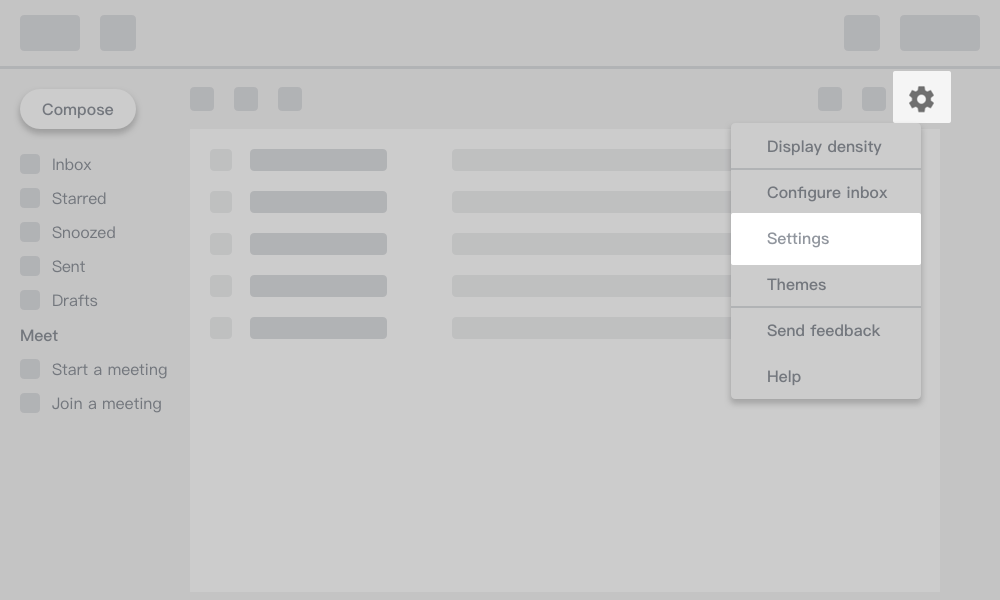Select Configure inbox in the dropdown menu
This screenshot has height=600, width=1000.
(x=827, y=193)
